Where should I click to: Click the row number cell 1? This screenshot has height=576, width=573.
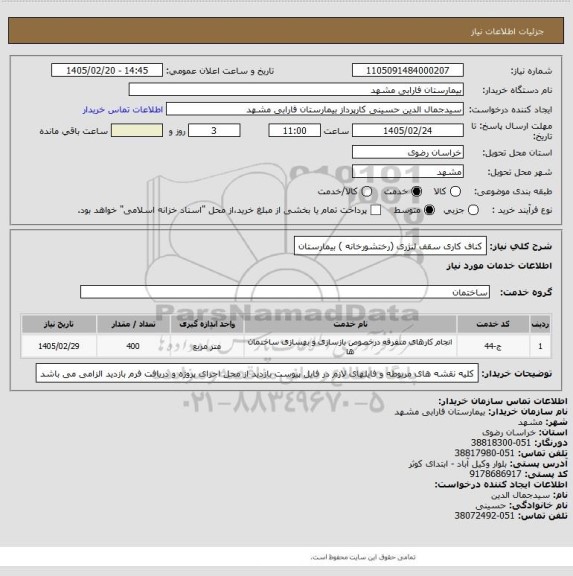(x=540, y=346)
